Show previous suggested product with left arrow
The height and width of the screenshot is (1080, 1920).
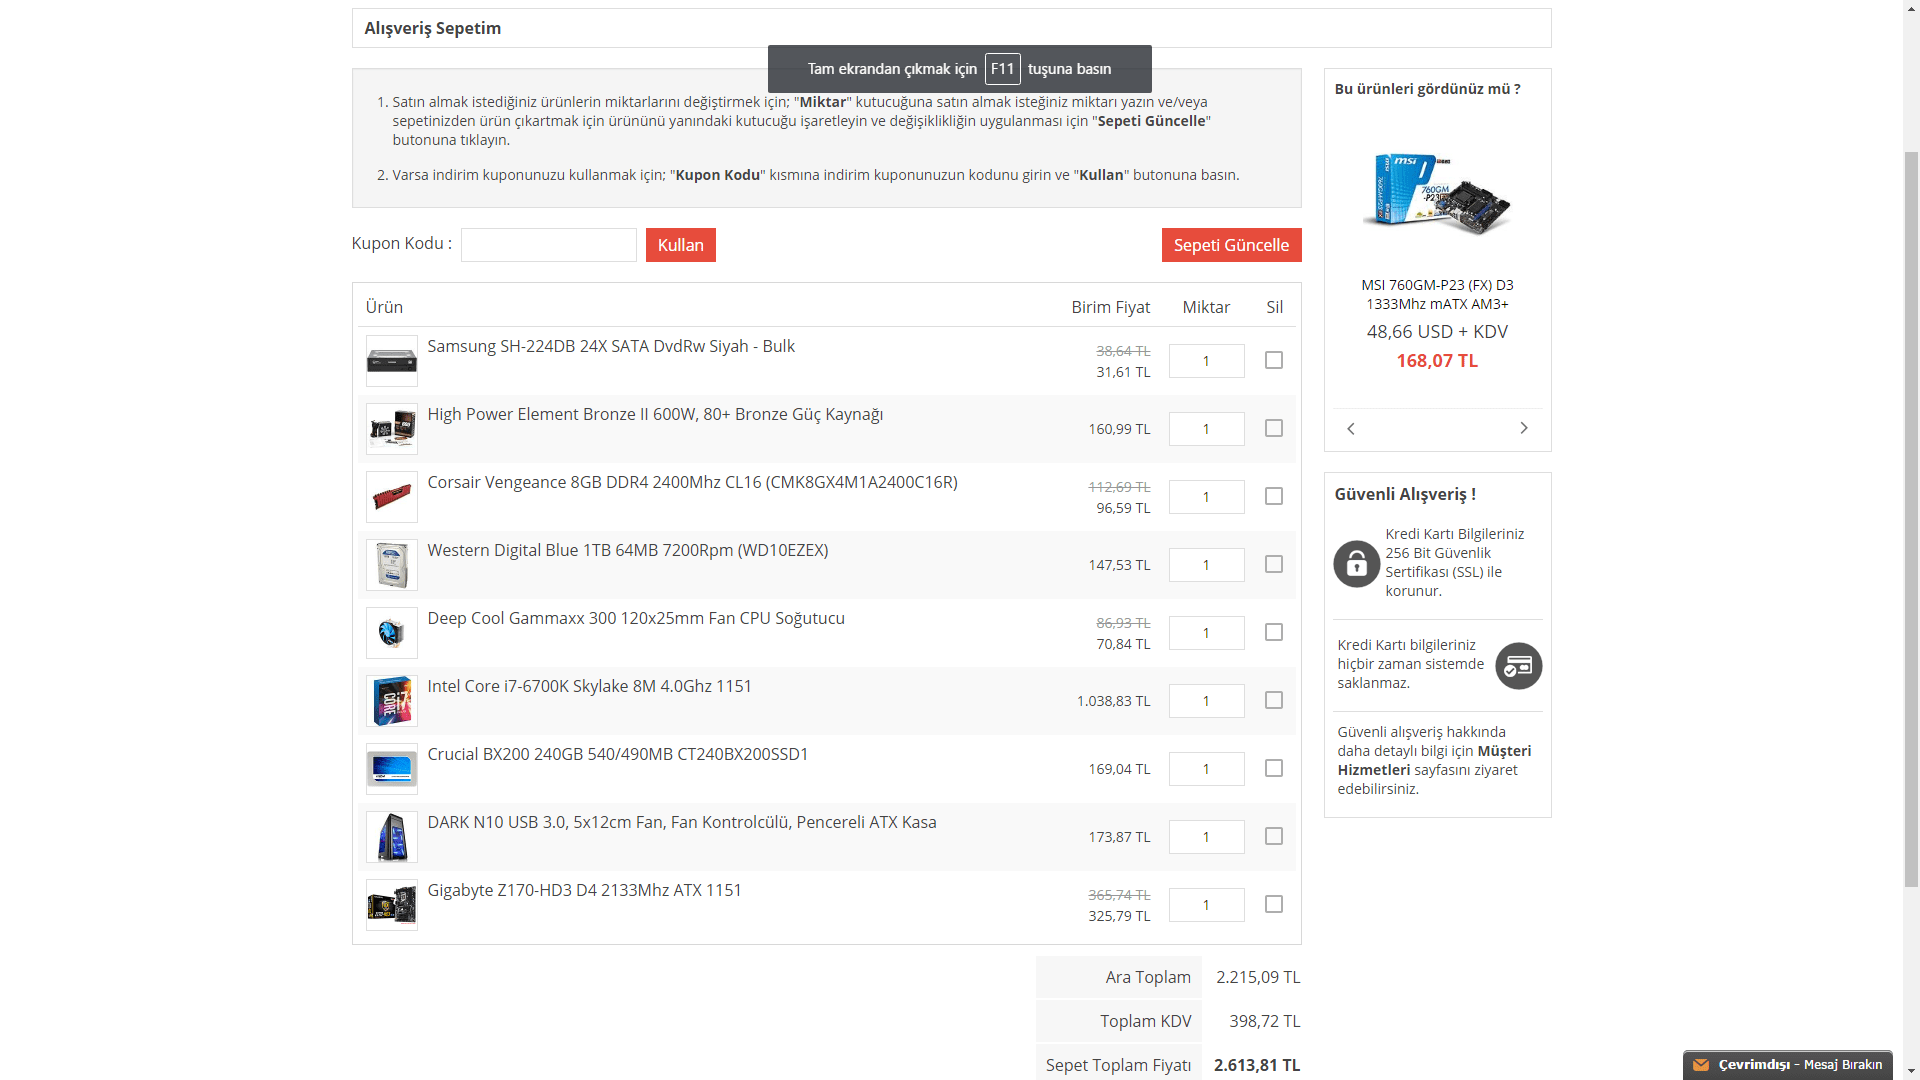1351,428
